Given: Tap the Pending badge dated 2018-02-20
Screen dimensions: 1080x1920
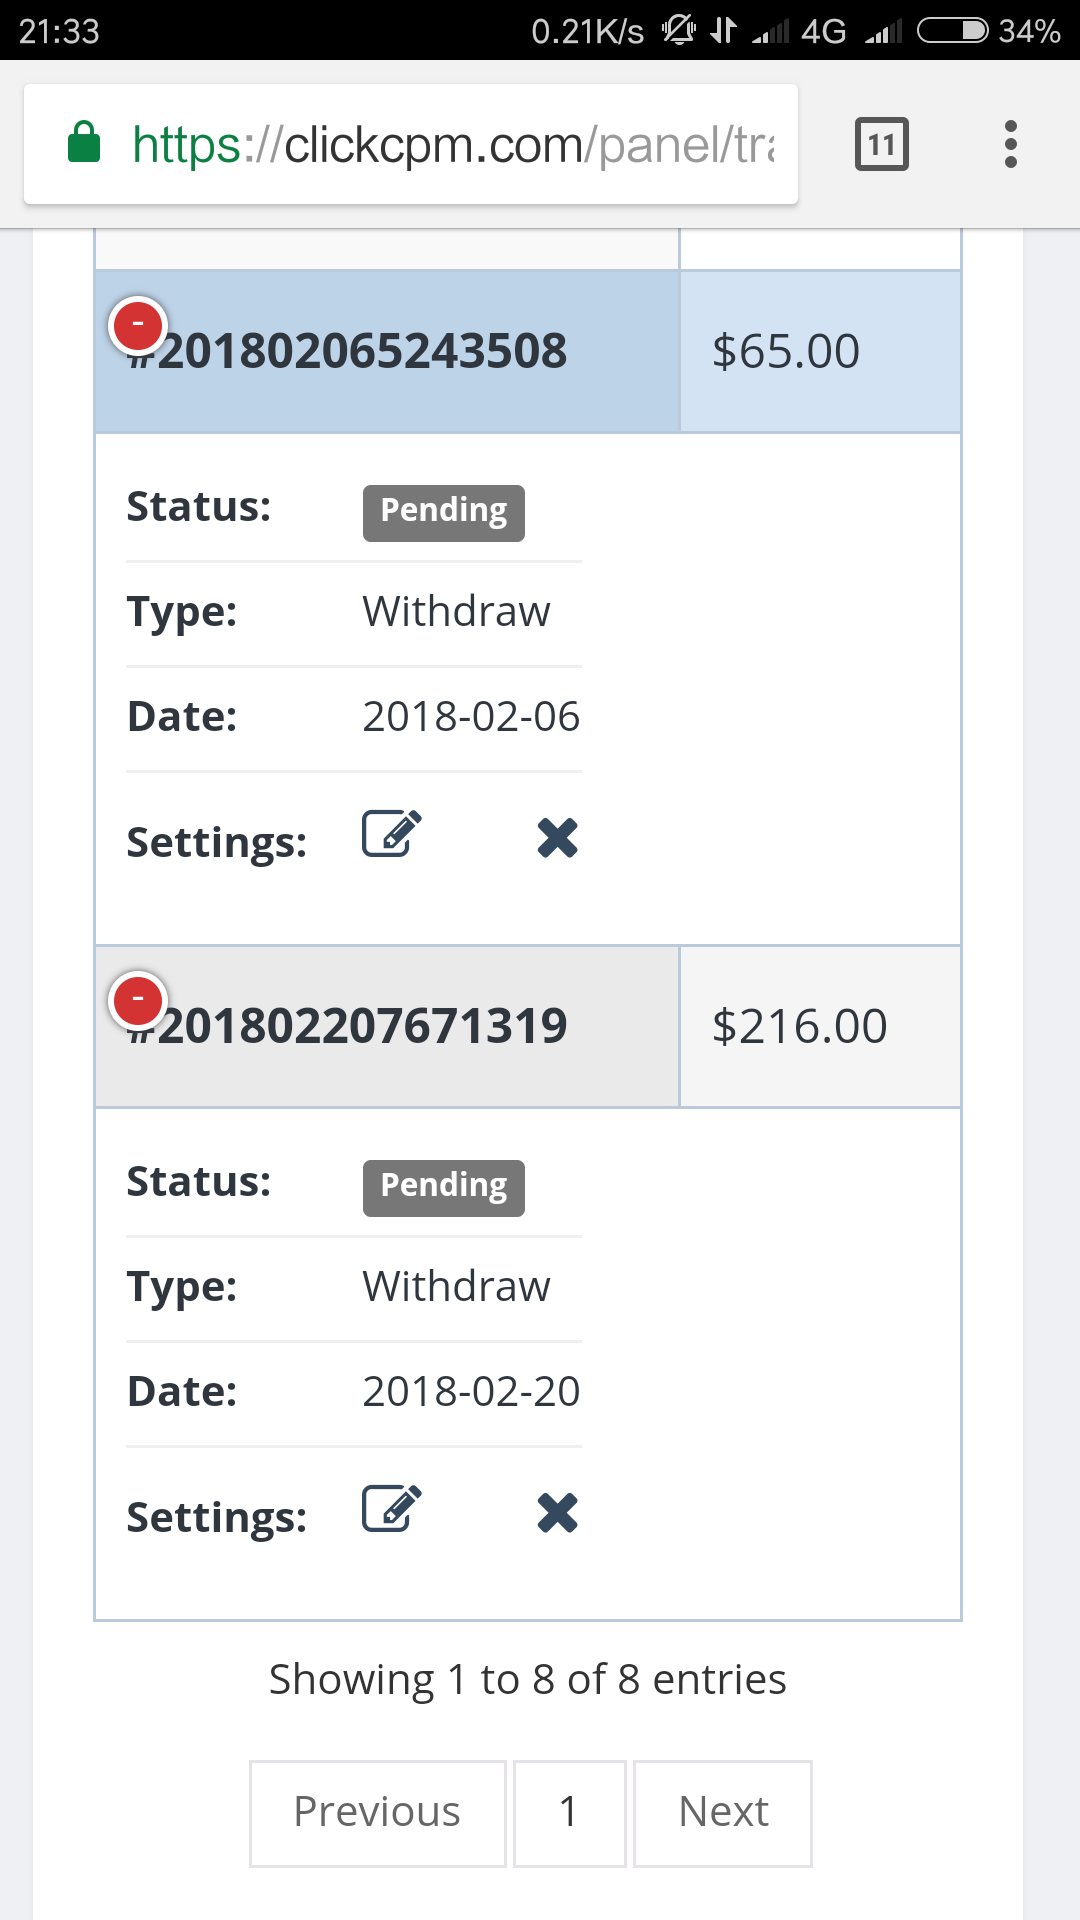Looking at the screenshot, I should tap(444, 1188).
